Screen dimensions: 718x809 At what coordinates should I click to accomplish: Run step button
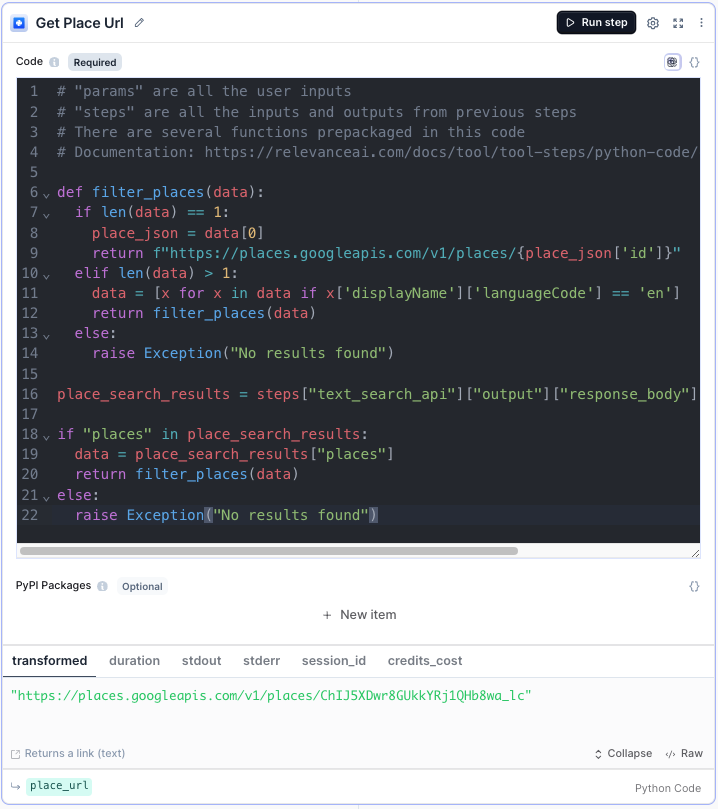(x=596, y=23)
